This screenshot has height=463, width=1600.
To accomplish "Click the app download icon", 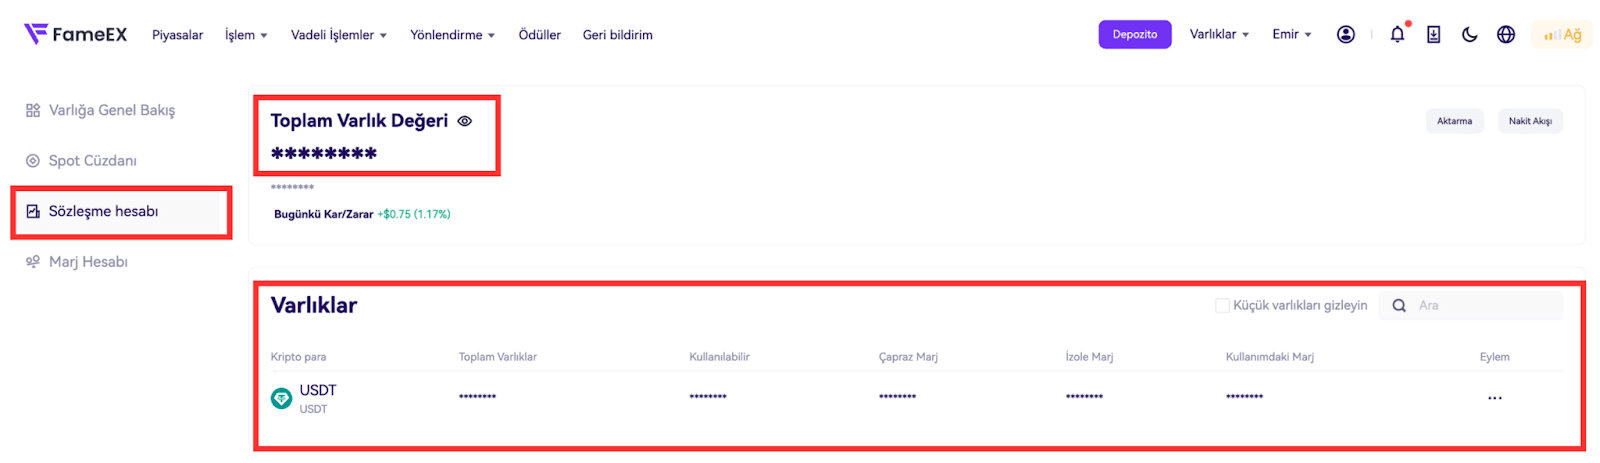I will [1433, 34].
